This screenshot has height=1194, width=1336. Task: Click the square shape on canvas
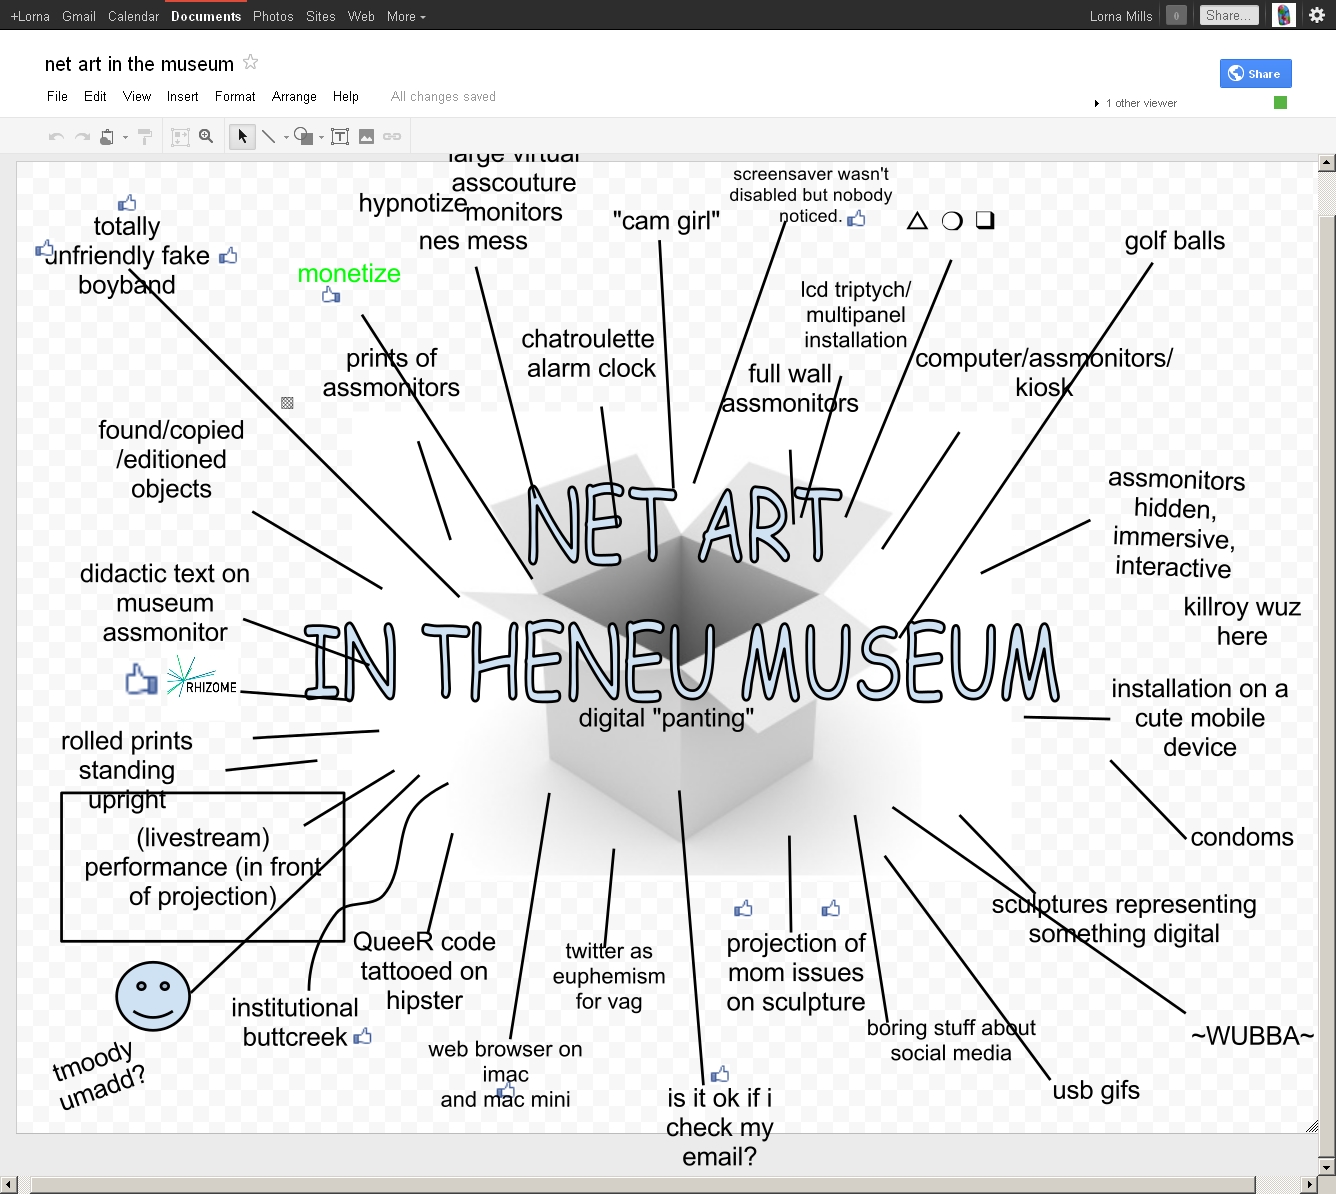pos(985,220)
